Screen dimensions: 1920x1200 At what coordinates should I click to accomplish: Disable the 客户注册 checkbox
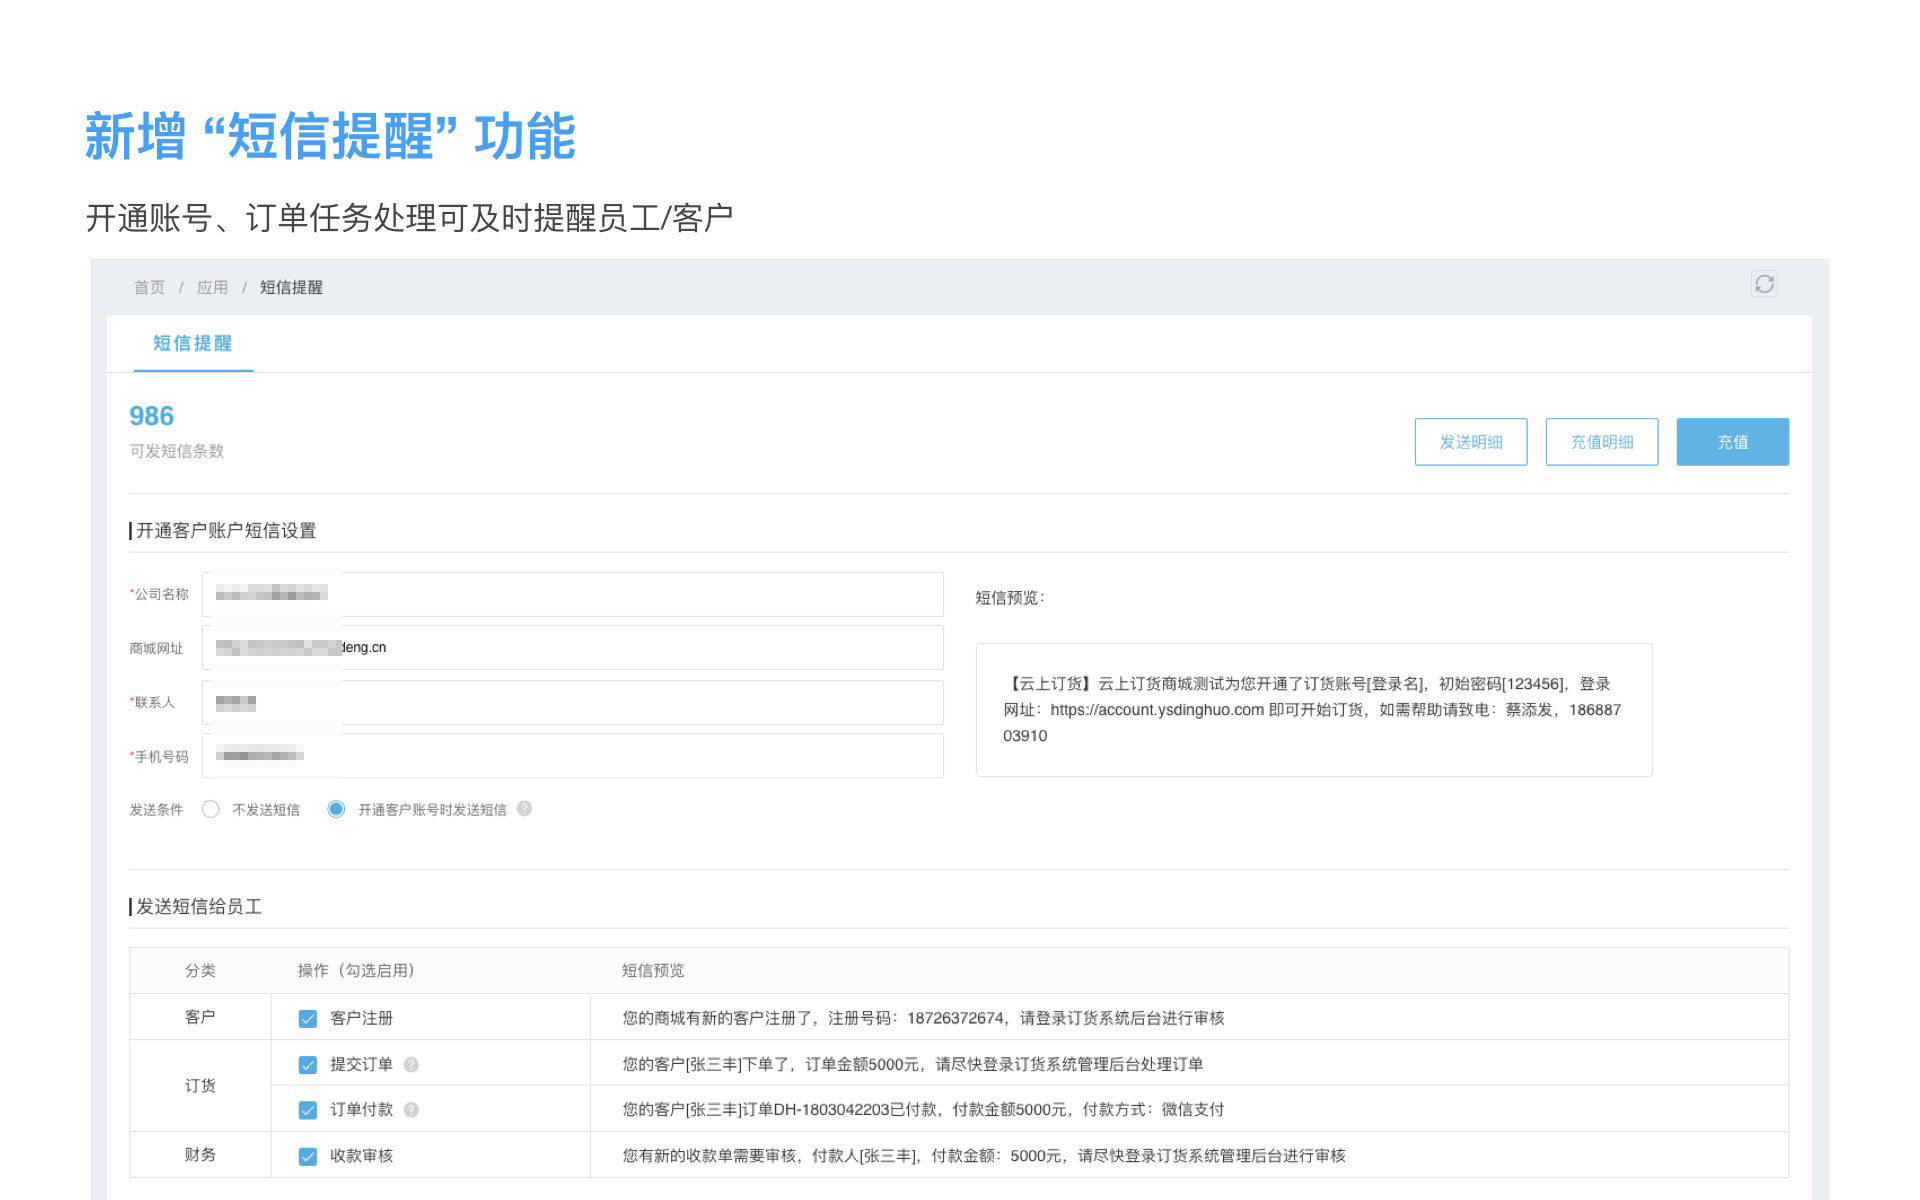click(306, 1018)
